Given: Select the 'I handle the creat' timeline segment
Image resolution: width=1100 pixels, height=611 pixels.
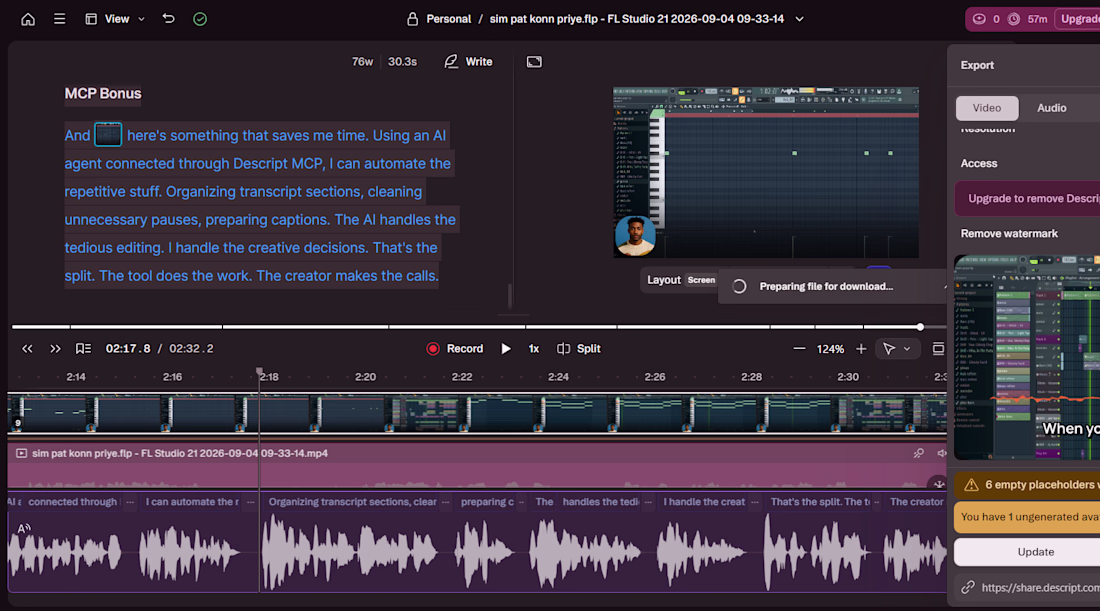Looking at the screenshot, I should (x=704, y=502).
